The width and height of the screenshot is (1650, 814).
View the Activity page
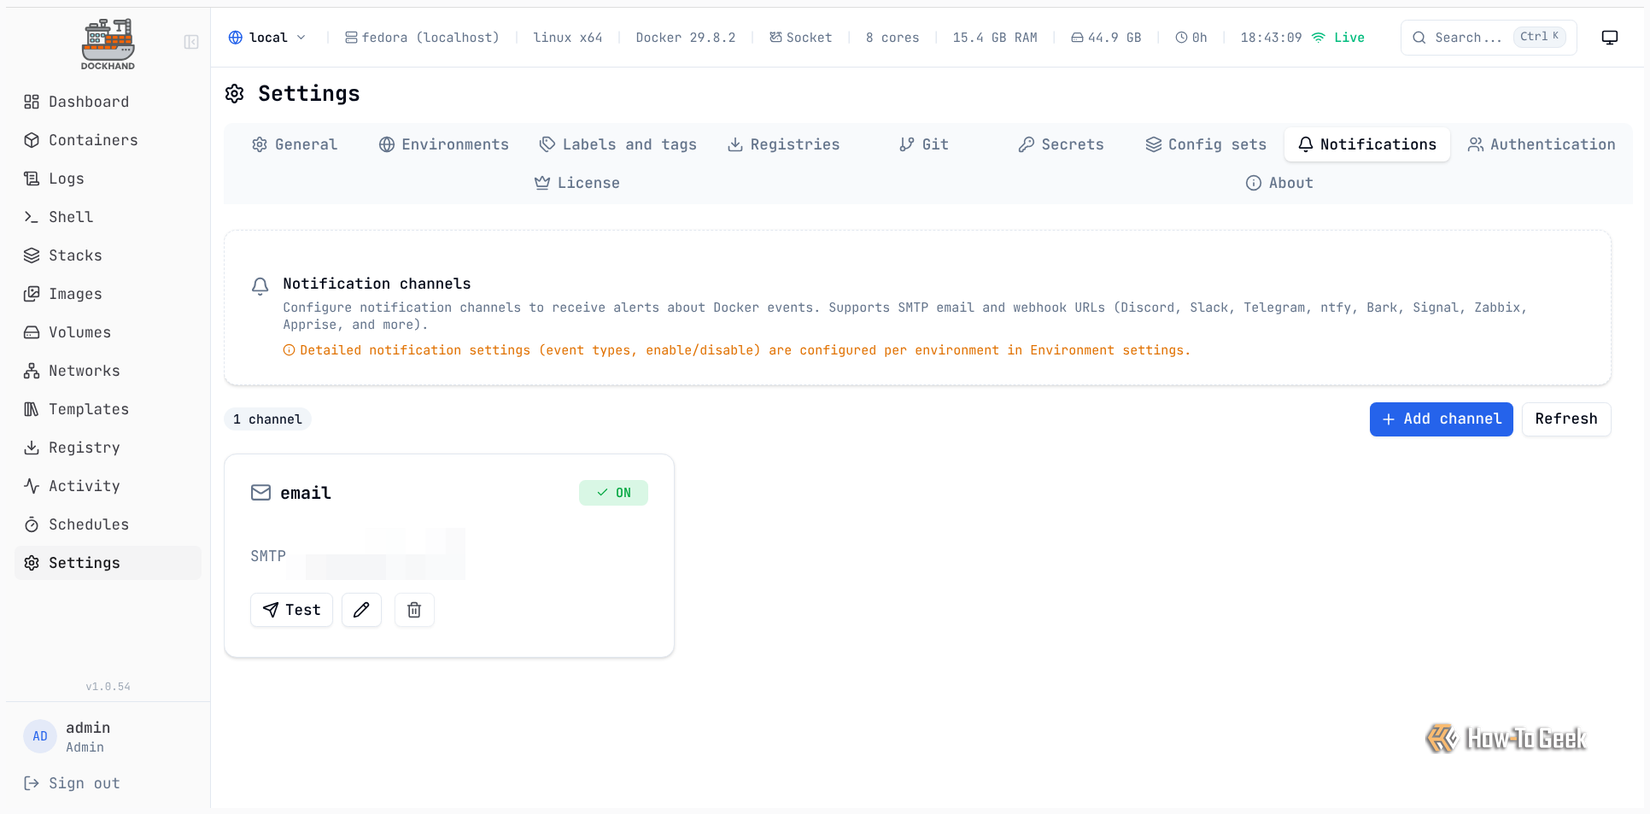[107, 486]
